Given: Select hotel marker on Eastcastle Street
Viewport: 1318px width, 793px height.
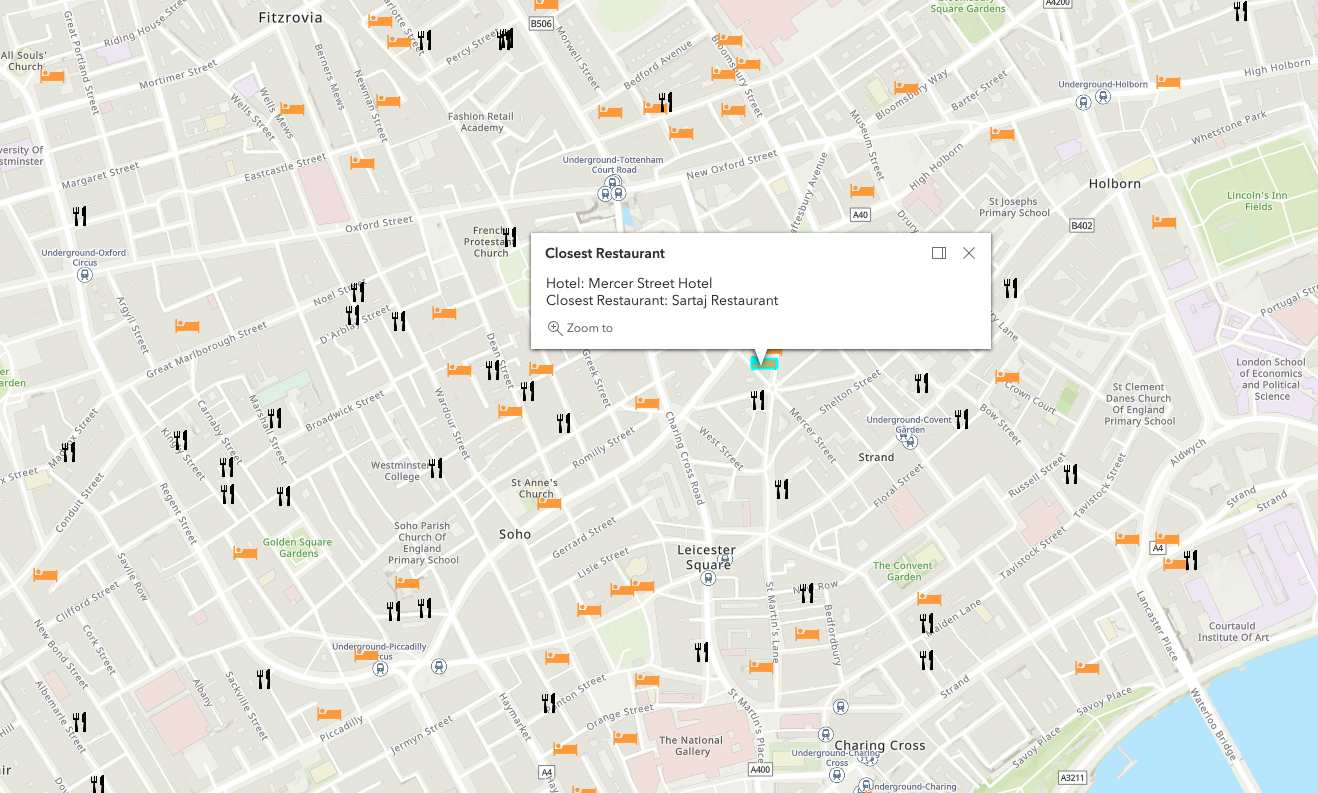Looking at the screenshot, I should coord(362,162).
